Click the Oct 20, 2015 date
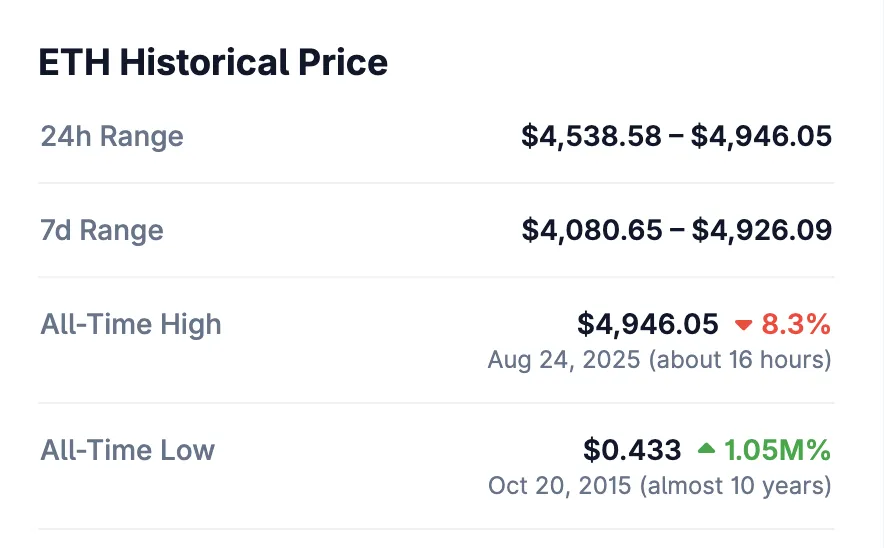 pos(560,486)
